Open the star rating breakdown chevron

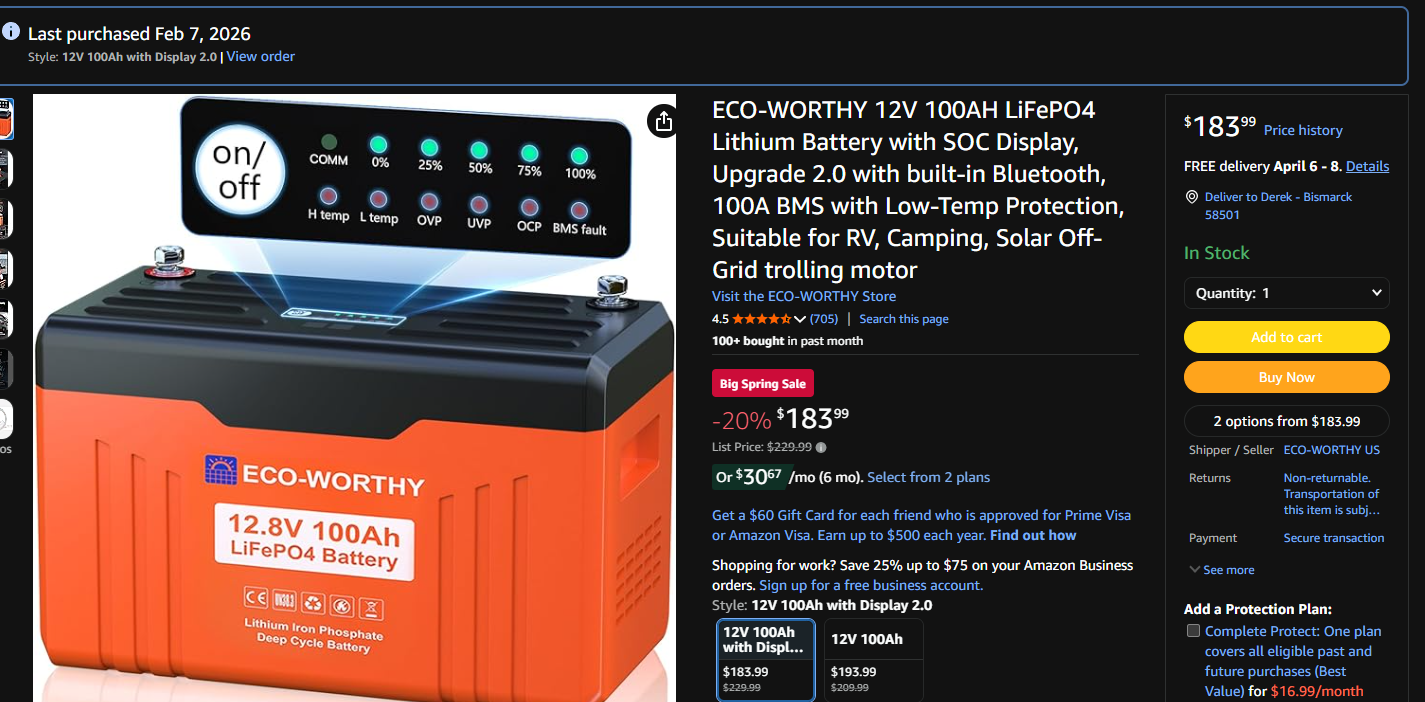800,319
